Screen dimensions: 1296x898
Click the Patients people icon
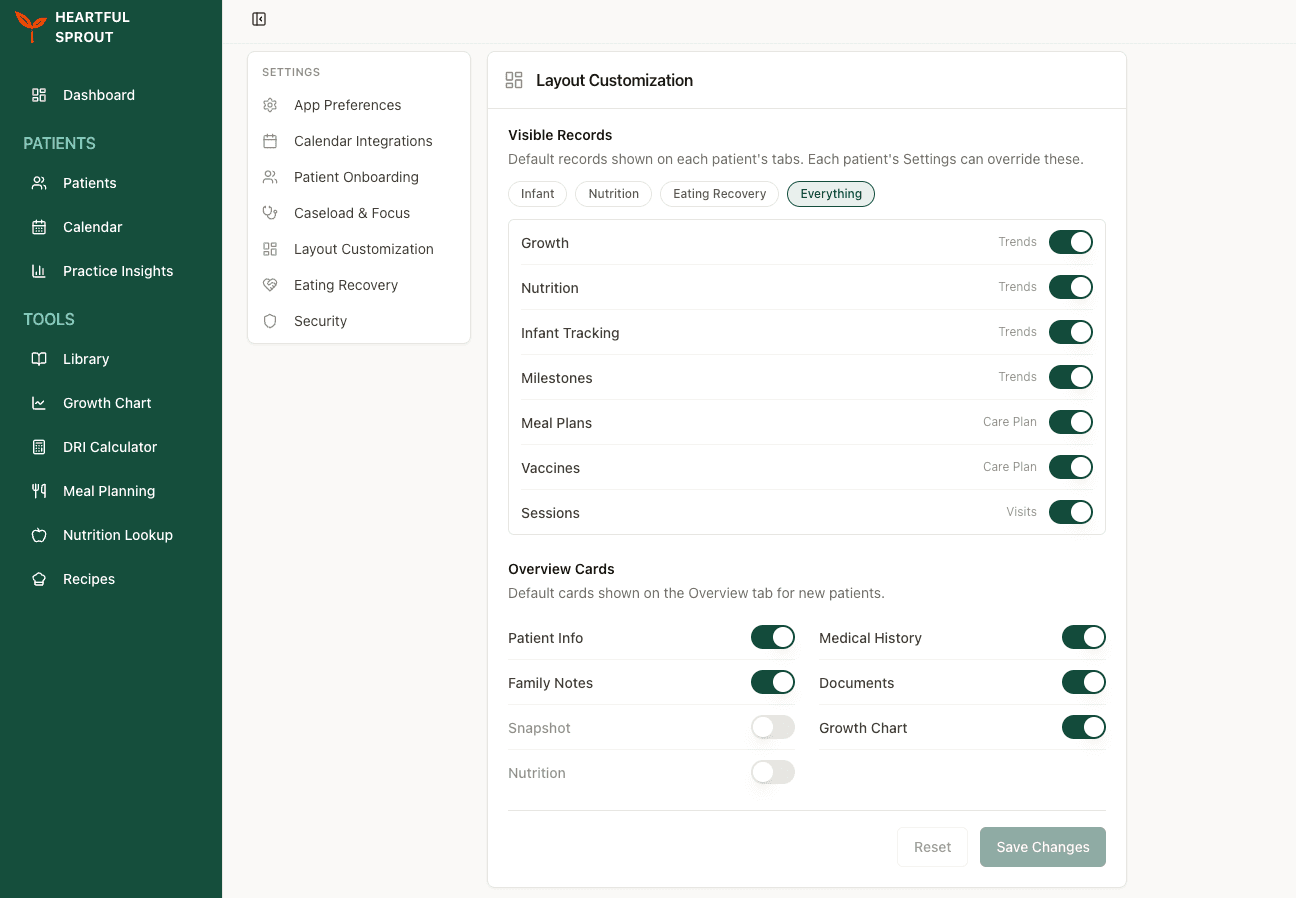point(39,183)
